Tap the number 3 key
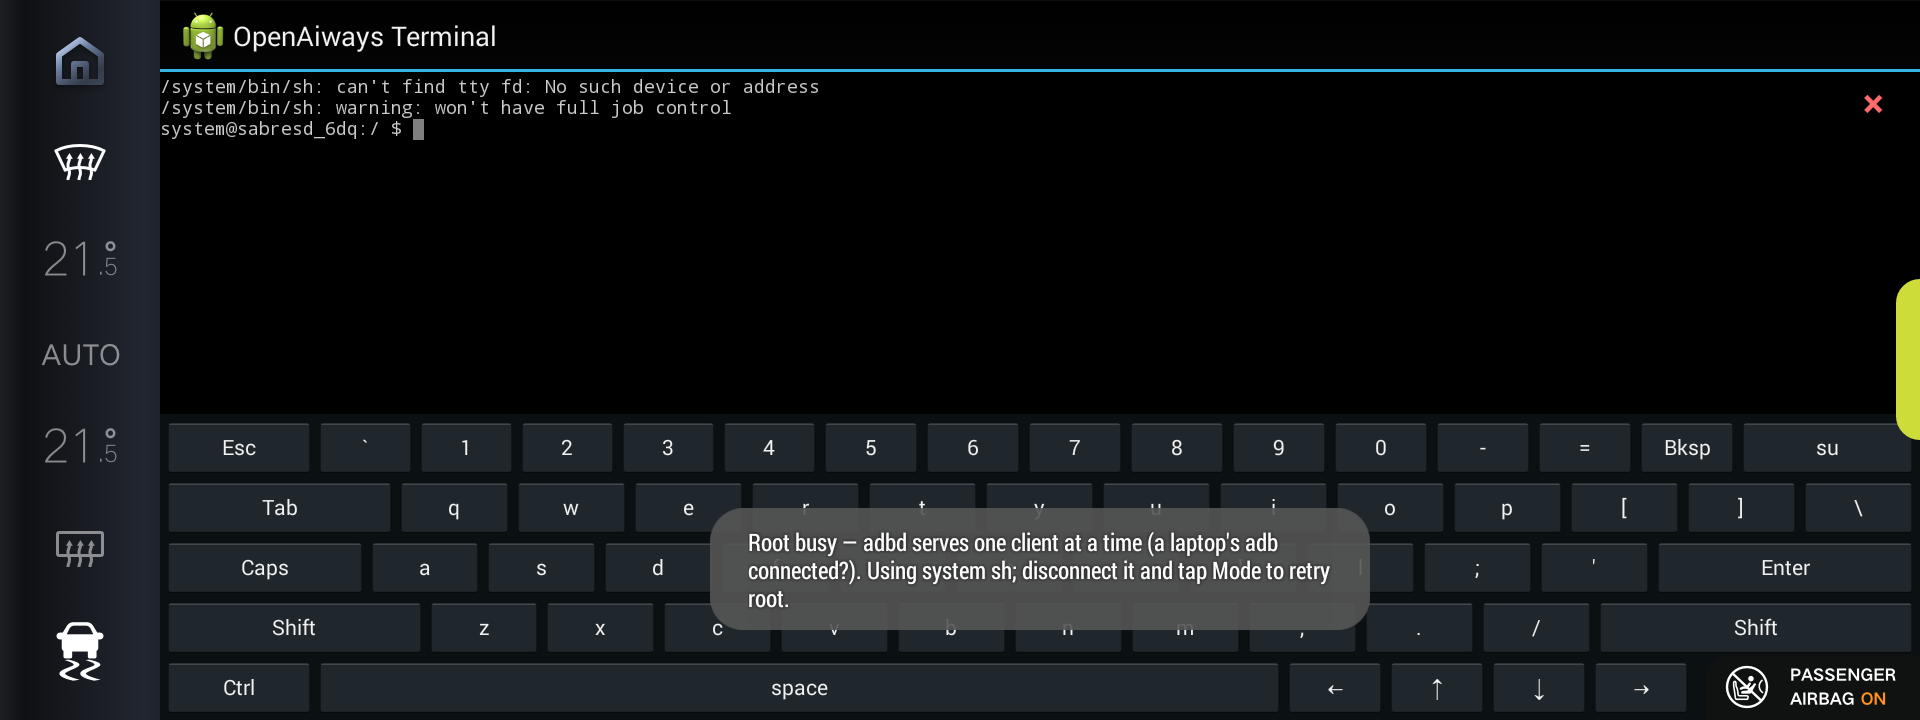1920x720 pixels. (668, 448)
